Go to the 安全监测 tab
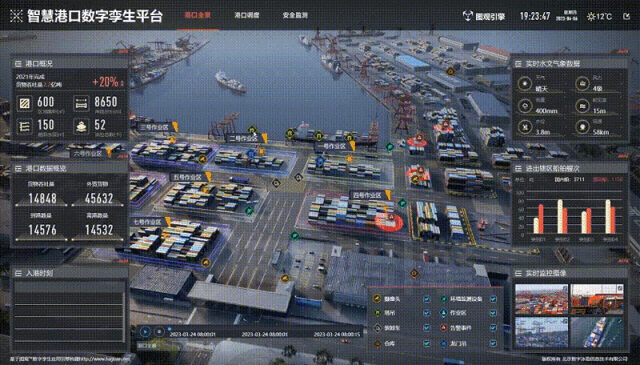This screenshot has width=640, height=365. (x=295, y=16)
